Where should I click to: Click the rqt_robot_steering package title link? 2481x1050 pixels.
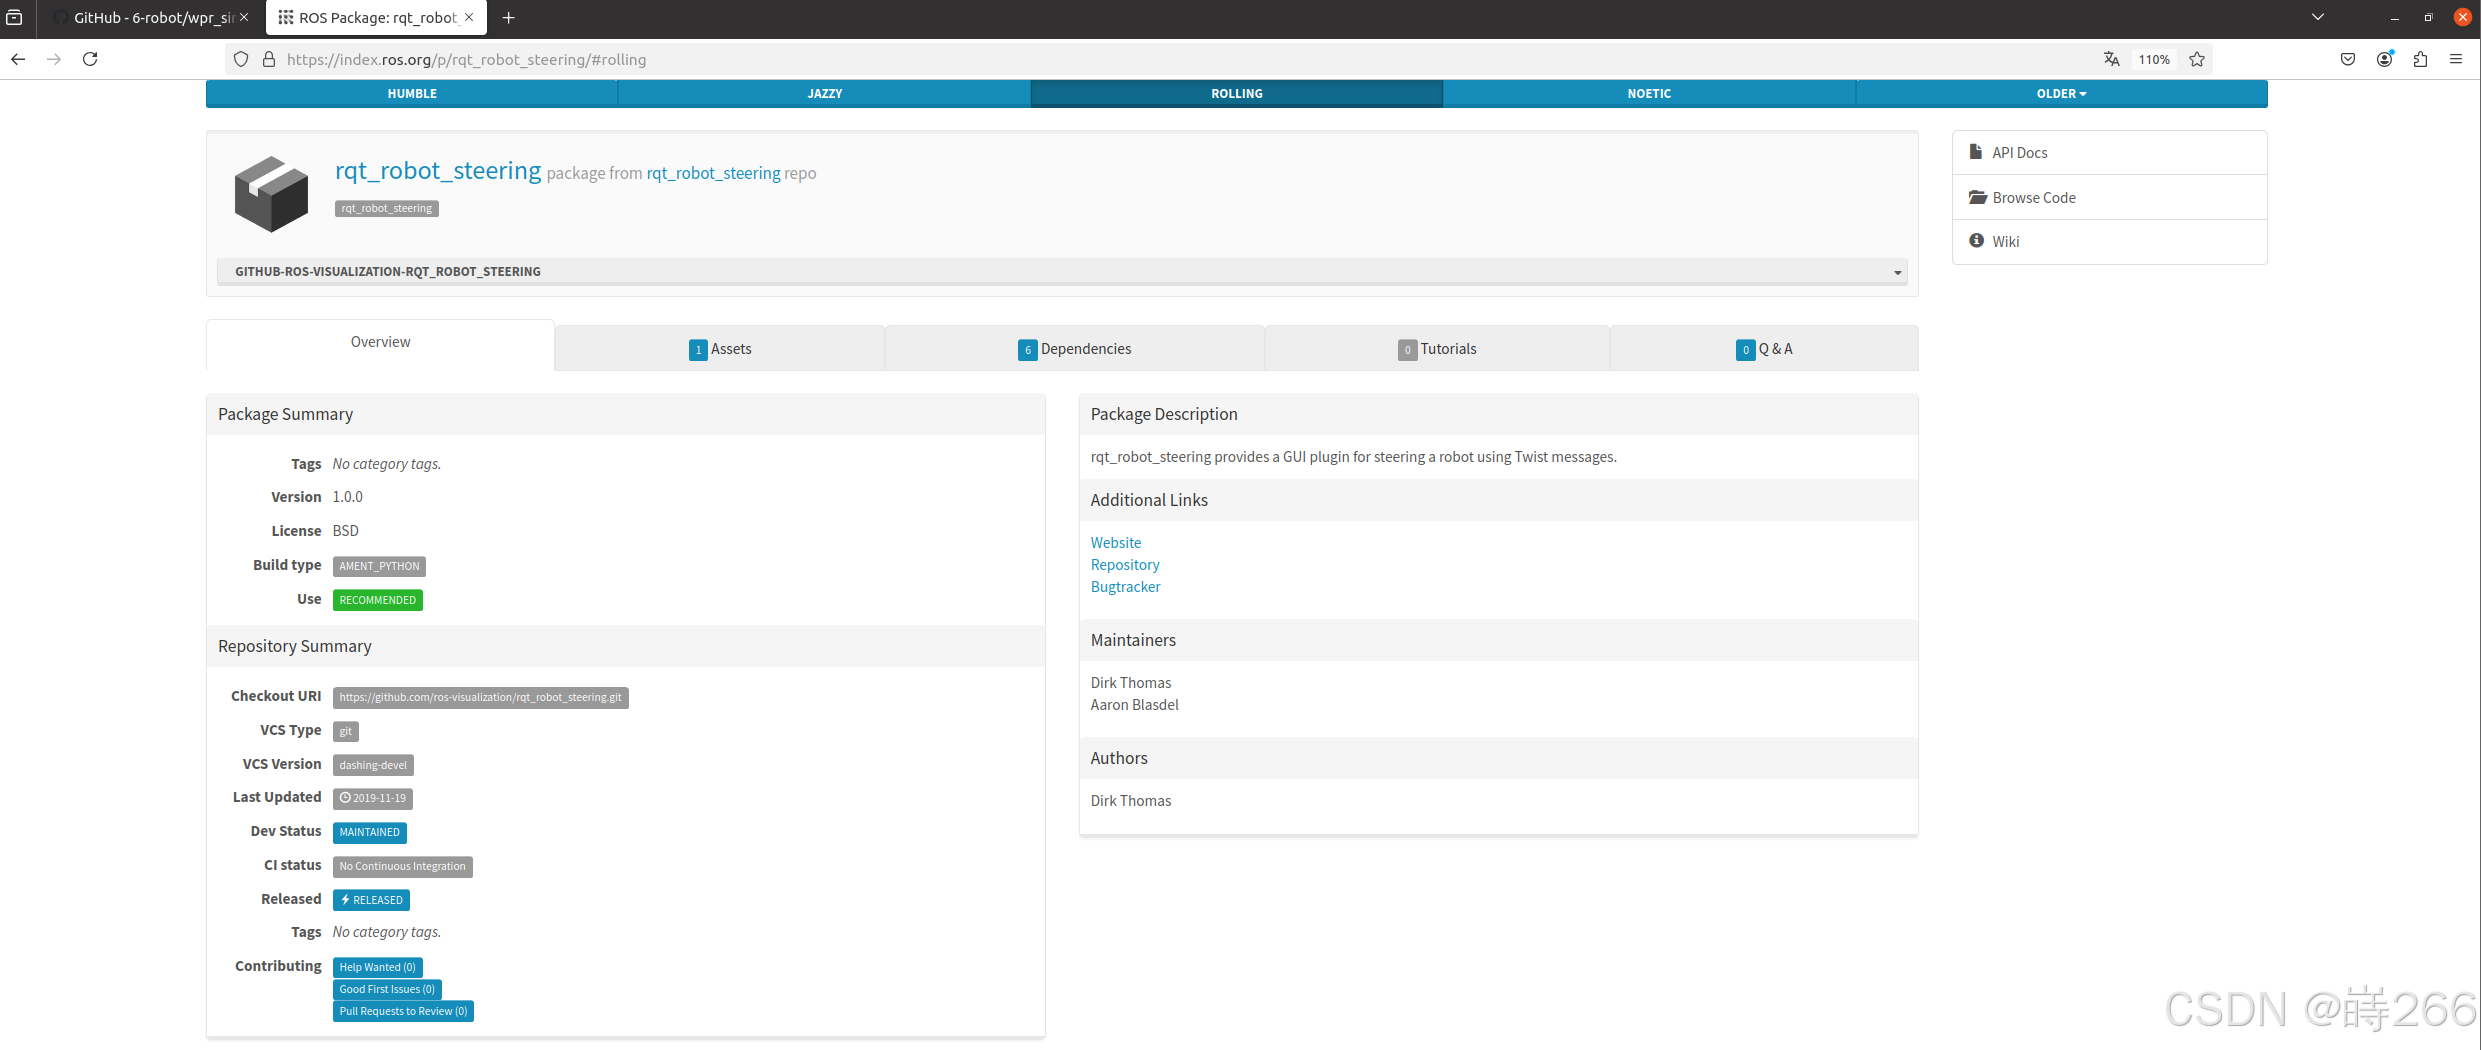438,170
